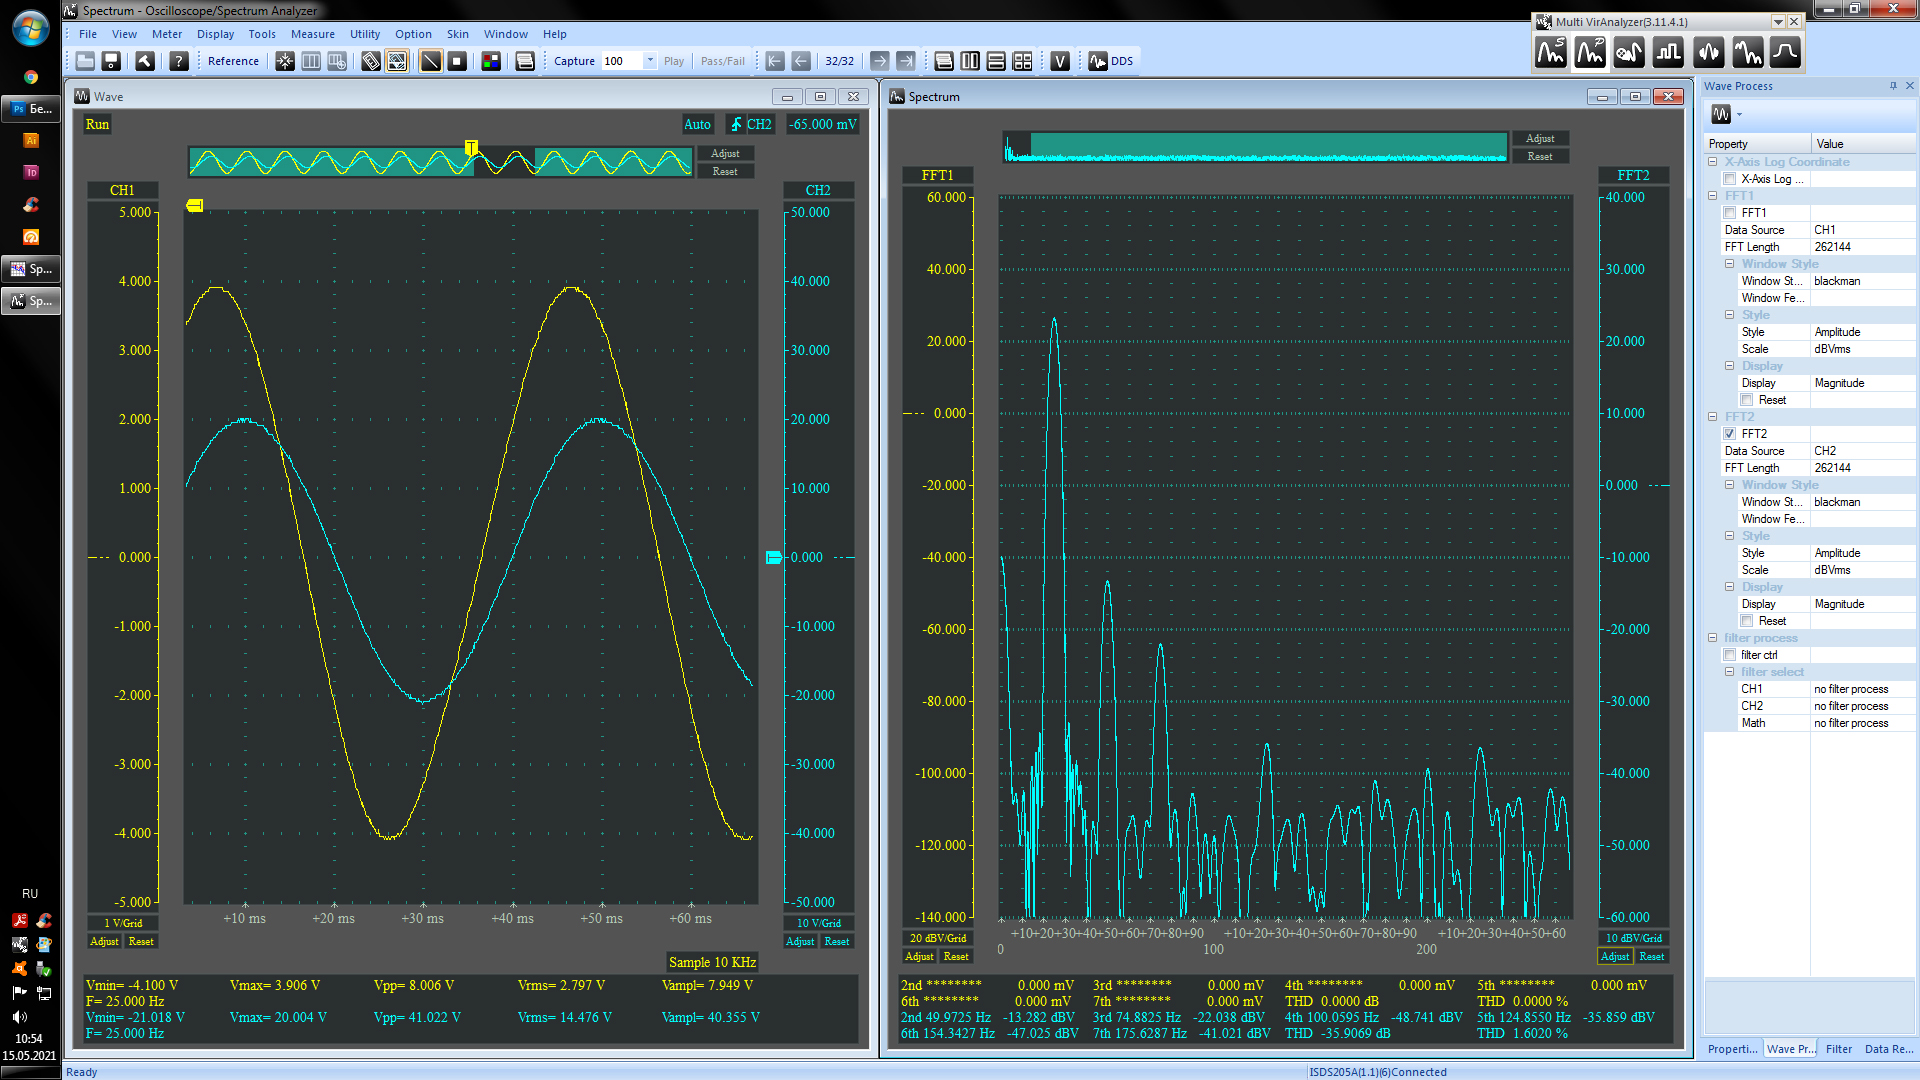Screen dimensions: 1920x1080
Task: Click the V voltmeter toolbar icon
Action: click(1060, 61)
